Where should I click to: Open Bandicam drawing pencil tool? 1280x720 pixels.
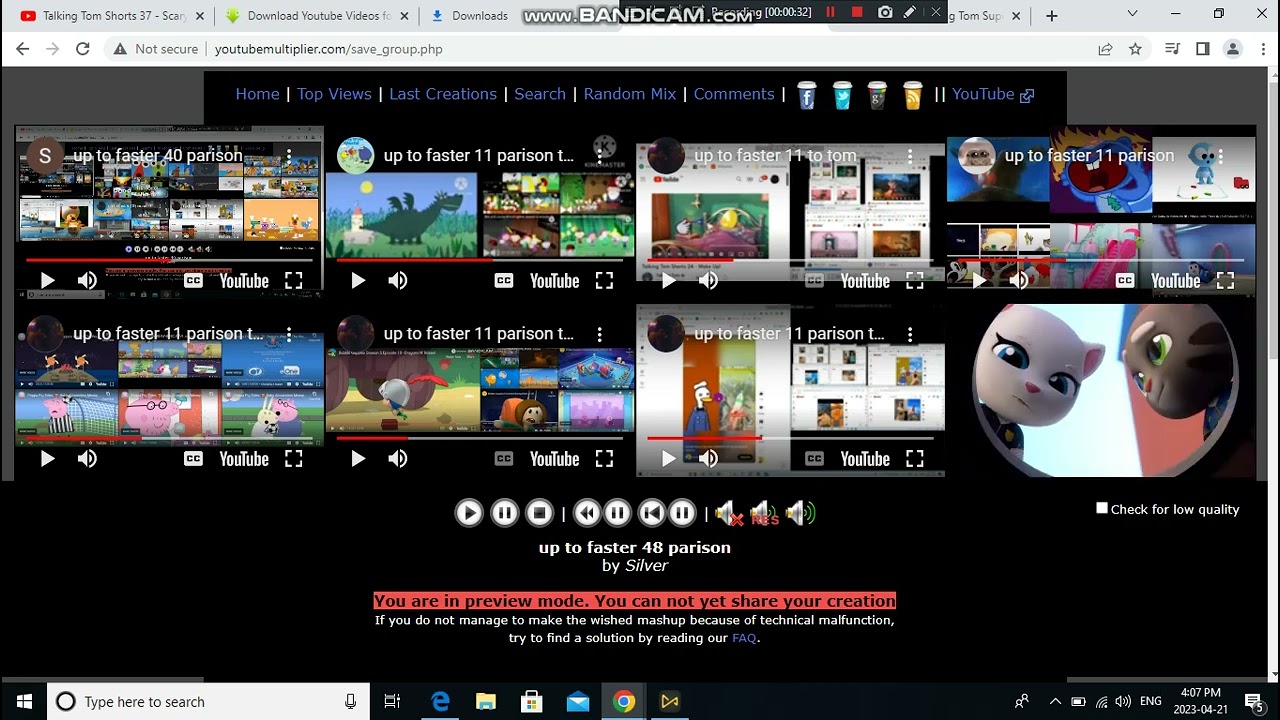tap(910, 12)
